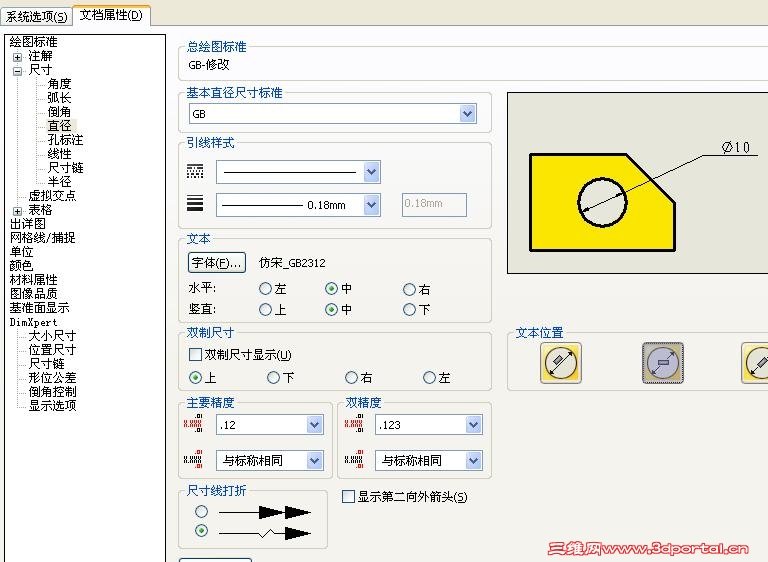Select the aligned text position icon
Image resolution: width=768 pixels, height=562 pixels.
click(x=561, y=363)
